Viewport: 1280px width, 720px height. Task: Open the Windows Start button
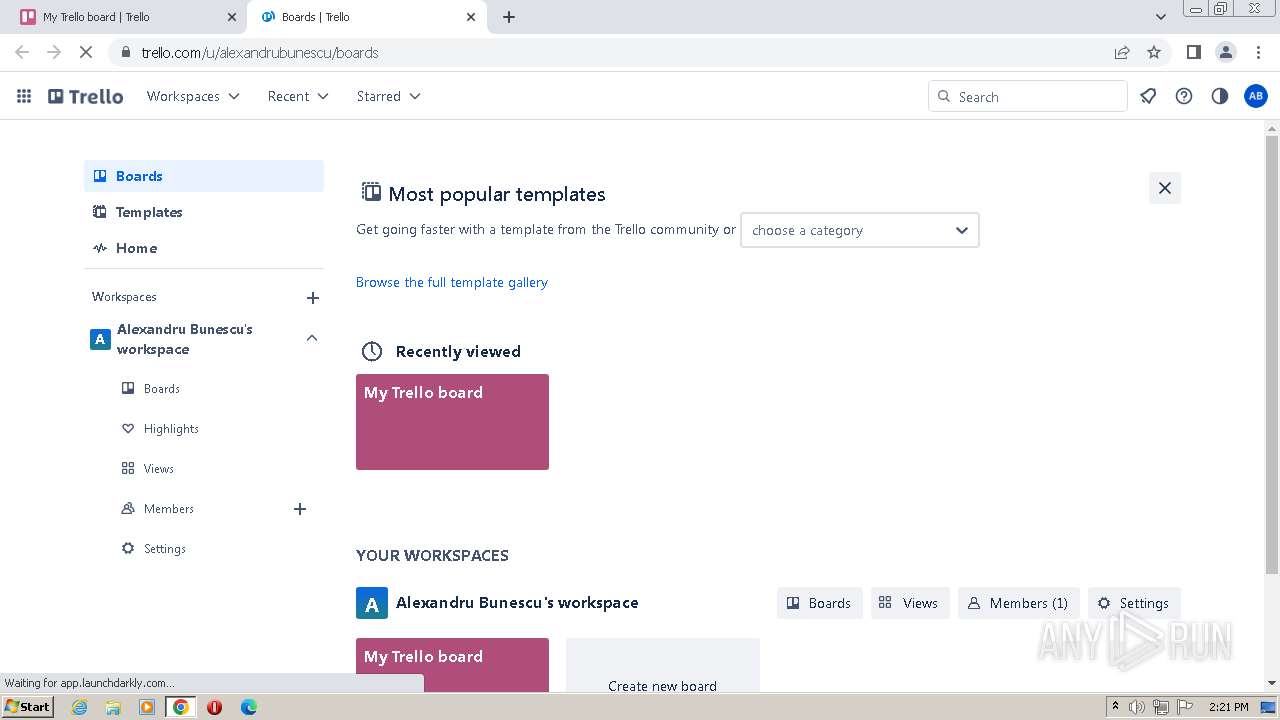pos(28,706)
